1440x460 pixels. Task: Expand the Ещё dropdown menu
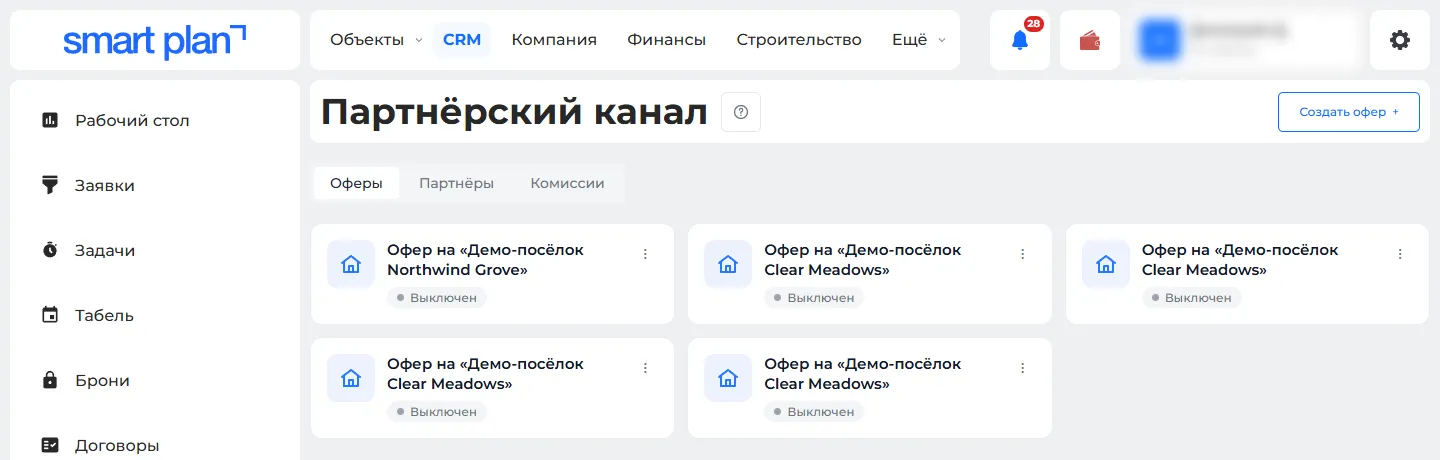click(918, 40)
